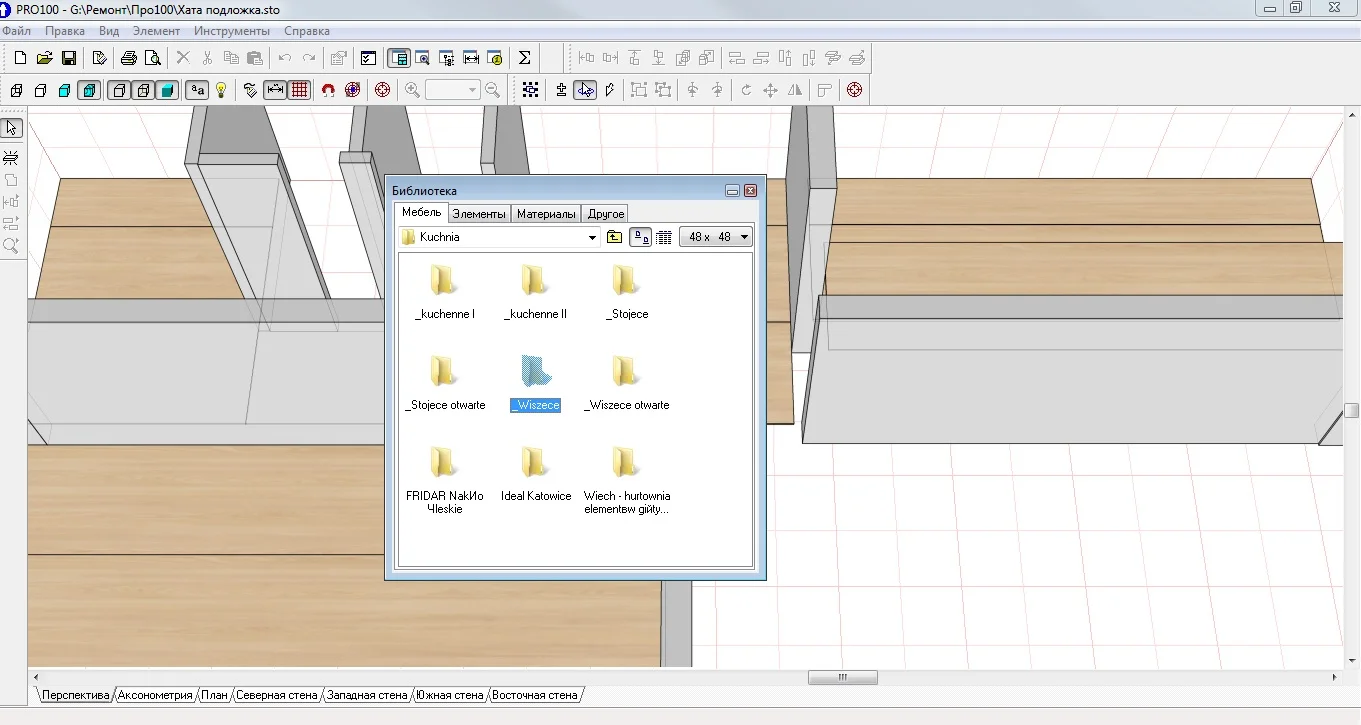The width and height of the screenshot is (1361, 725).
Task: Expand the Kuchnia folder dropdown
Action: 593,237
